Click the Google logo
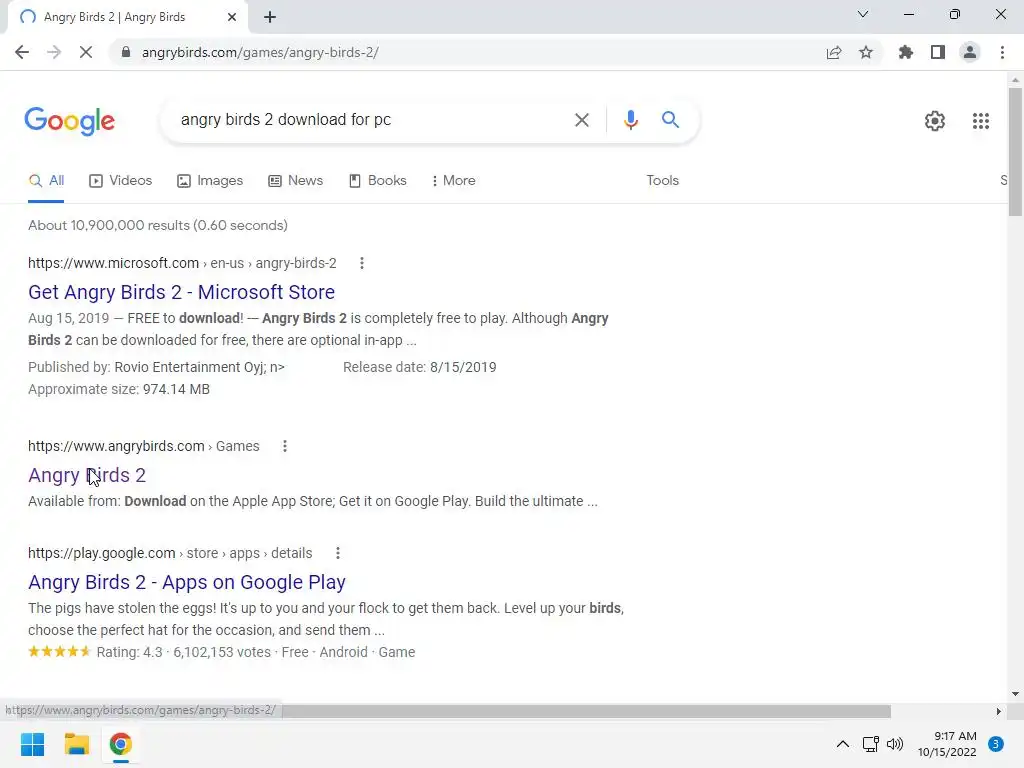 70,121
